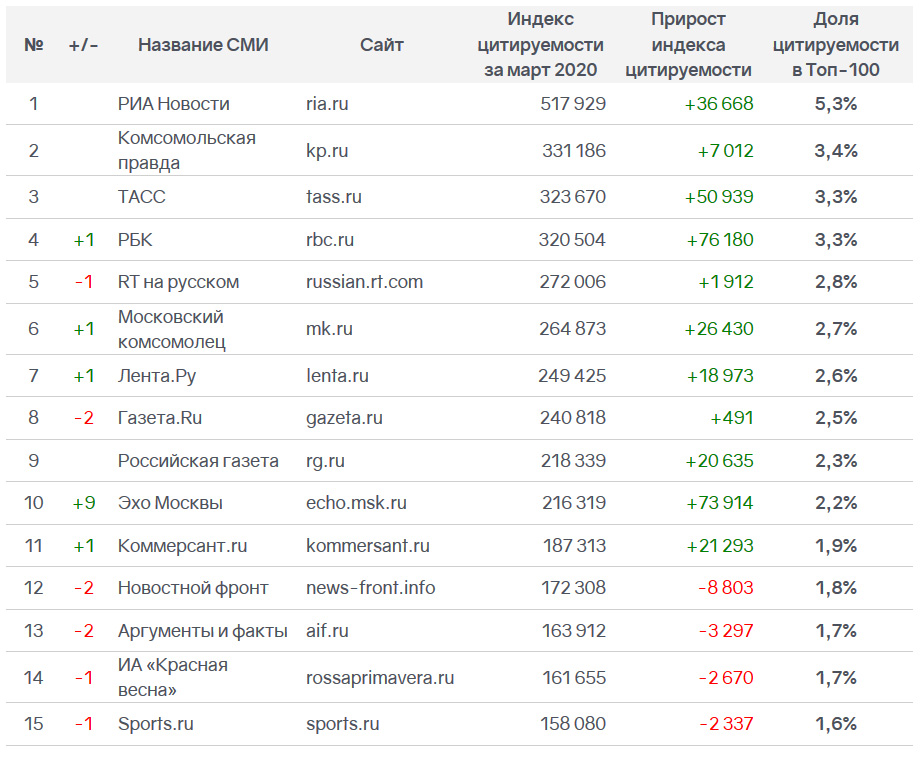Click growth value -2 337
This screenshot has width=924, height=760.
726,723
